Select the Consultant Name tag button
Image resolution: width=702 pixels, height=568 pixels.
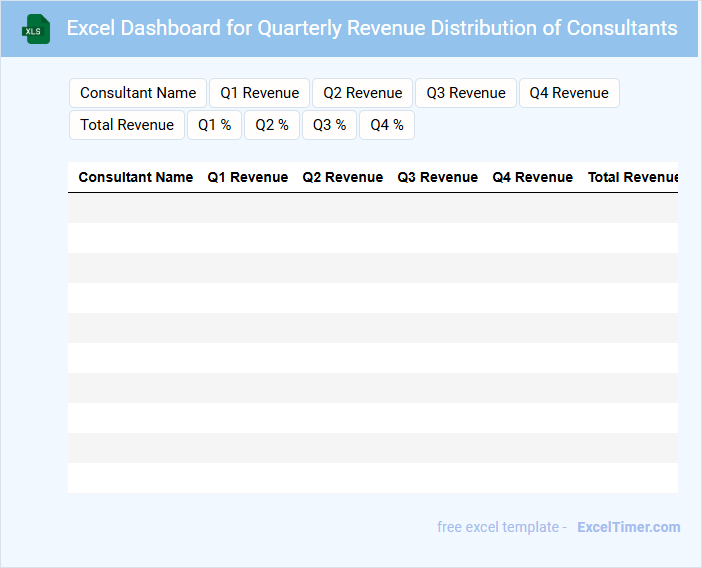[x=138, y=93]
